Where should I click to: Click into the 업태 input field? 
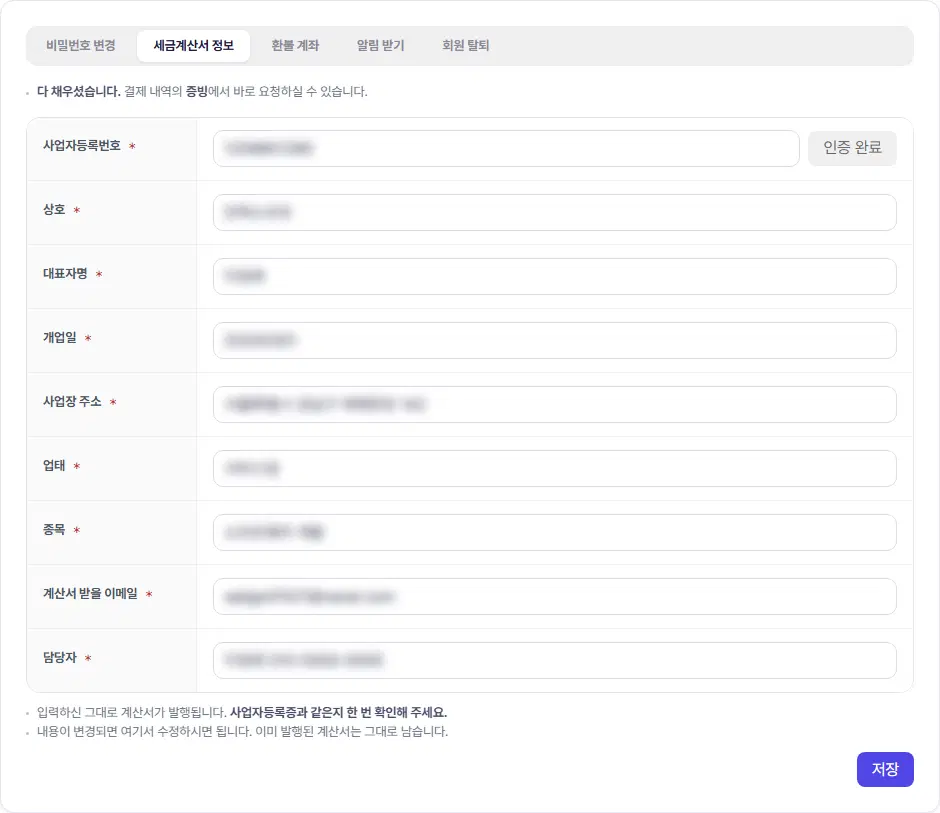pyautogui.click(x=555, y=468)
